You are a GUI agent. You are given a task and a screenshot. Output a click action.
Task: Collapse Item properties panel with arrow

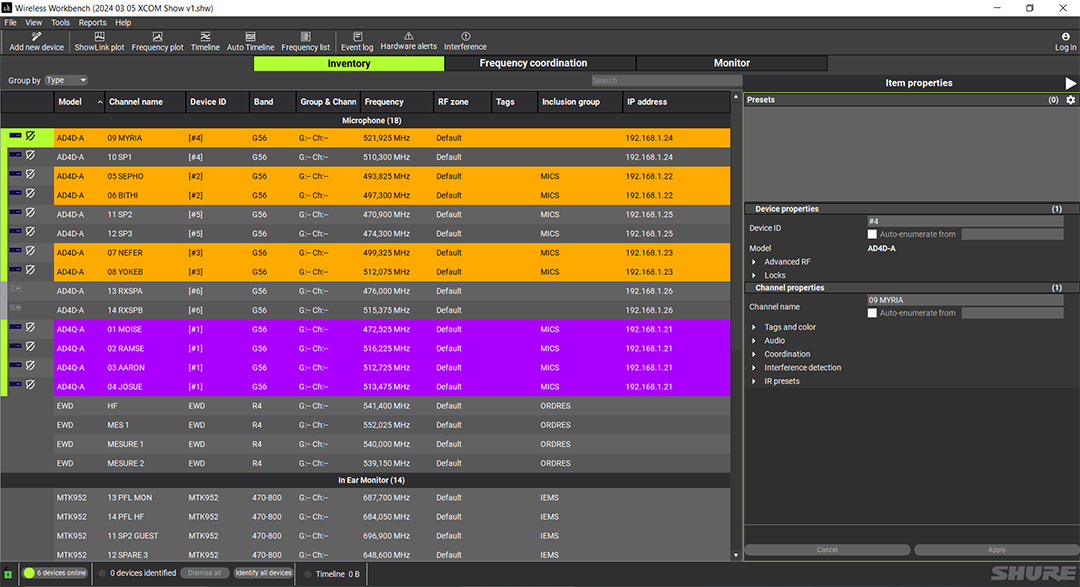[x=1070, y=83]
